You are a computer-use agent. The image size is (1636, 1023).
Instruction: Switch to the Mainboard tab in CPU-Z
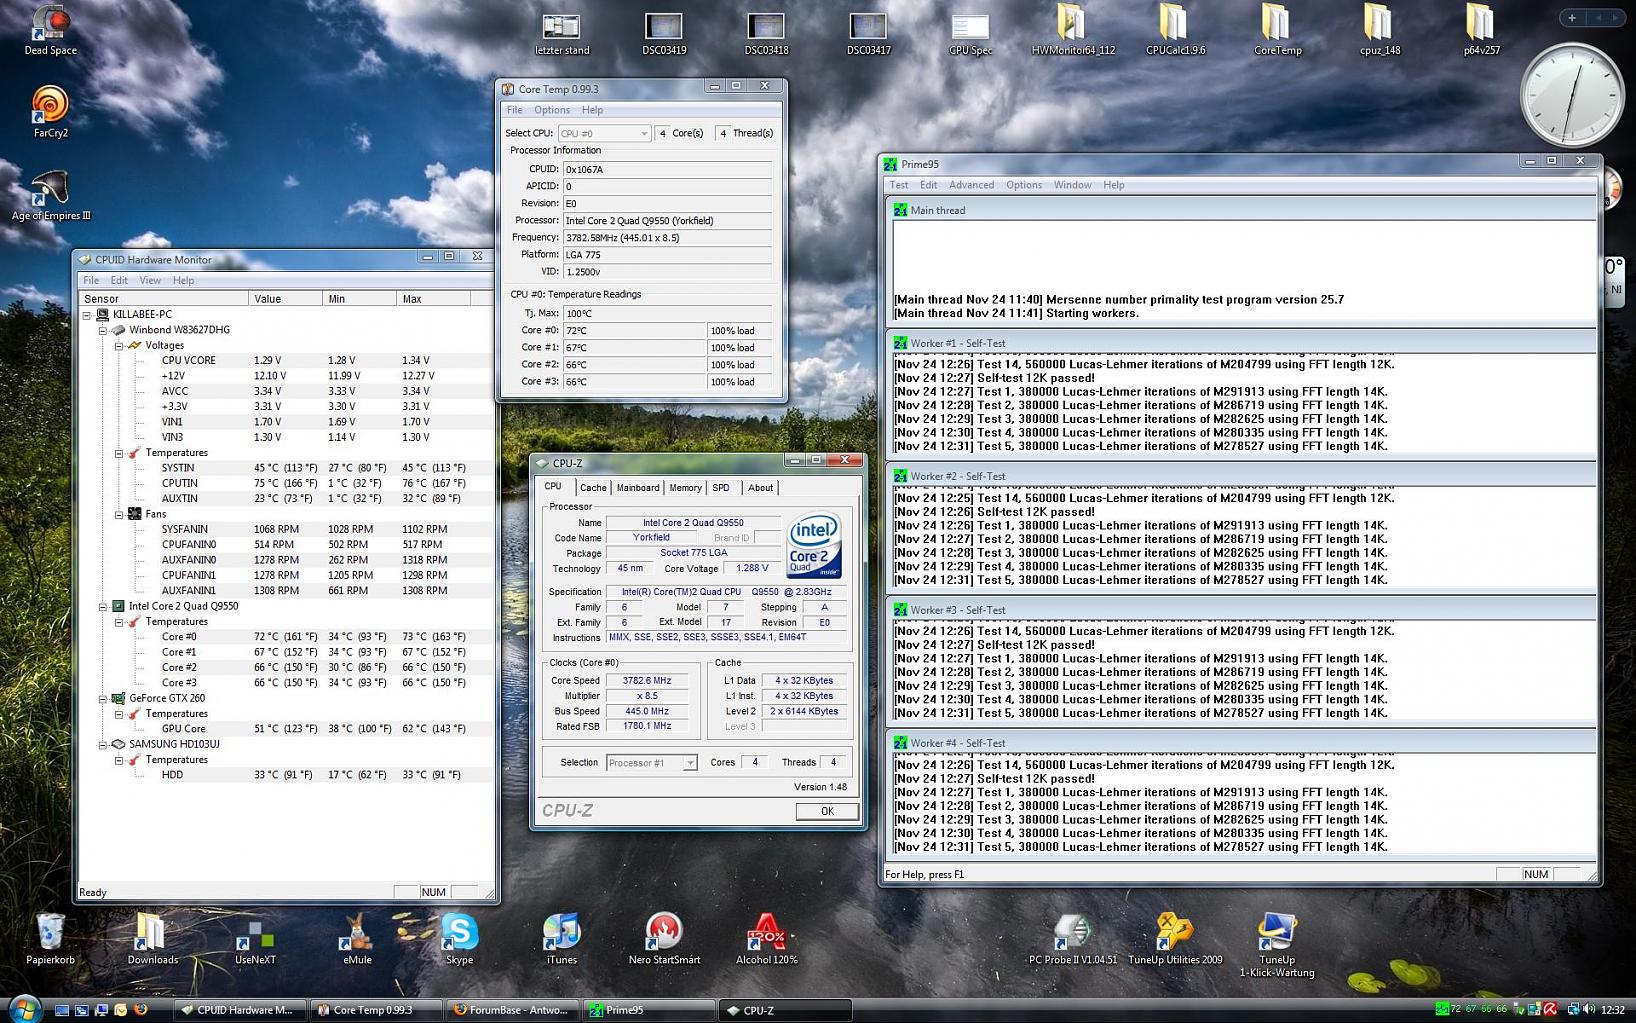click(x=638, y=488)
